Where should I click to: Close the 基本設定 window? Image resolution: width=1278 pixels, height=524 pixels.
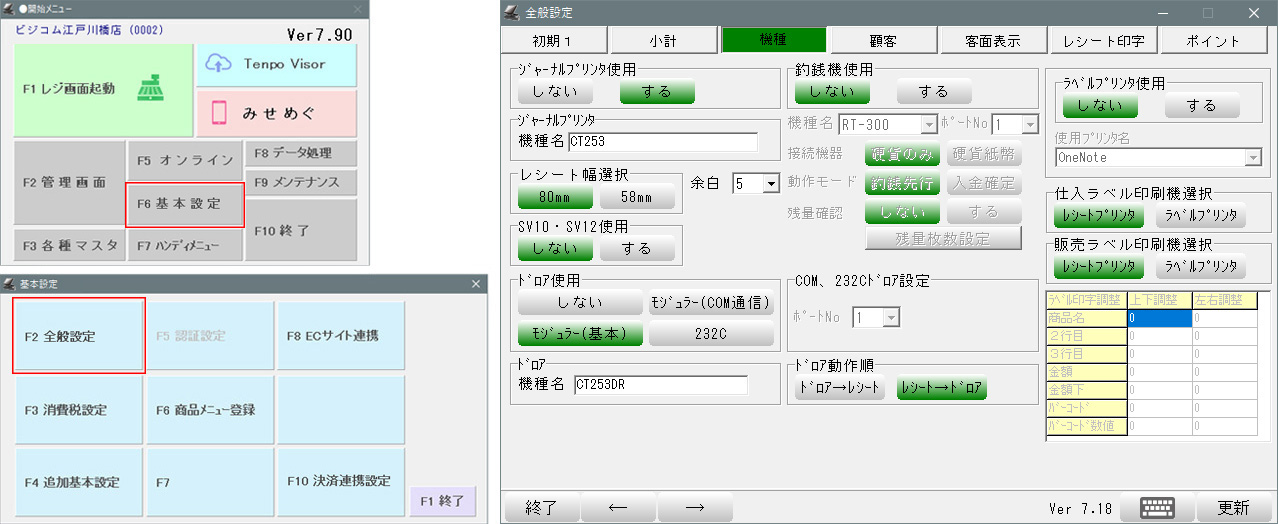[x=475, y=284]
